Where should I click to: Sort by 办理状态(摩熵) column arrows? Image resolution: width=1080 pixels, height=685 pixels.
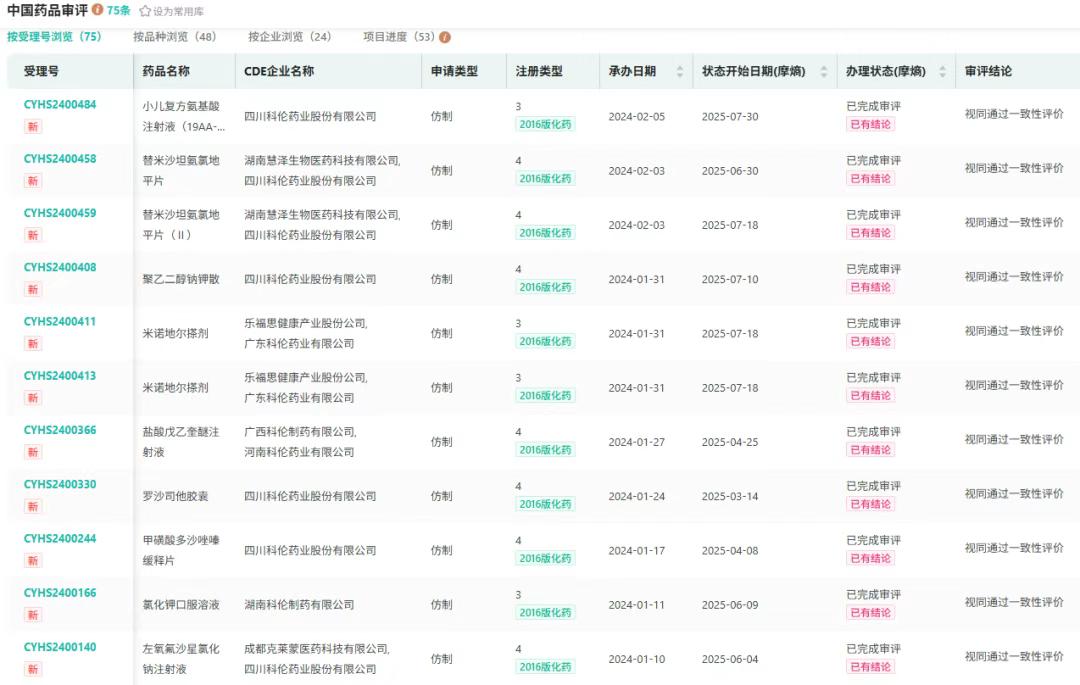(941, 71)
